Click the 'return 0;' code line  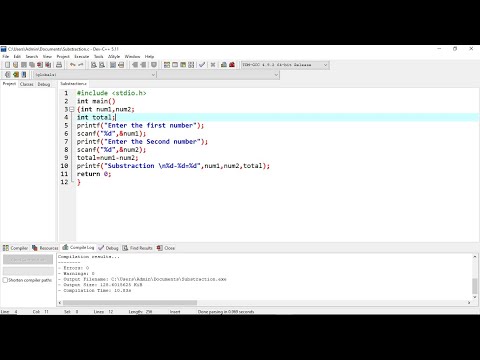click(94, 174)
